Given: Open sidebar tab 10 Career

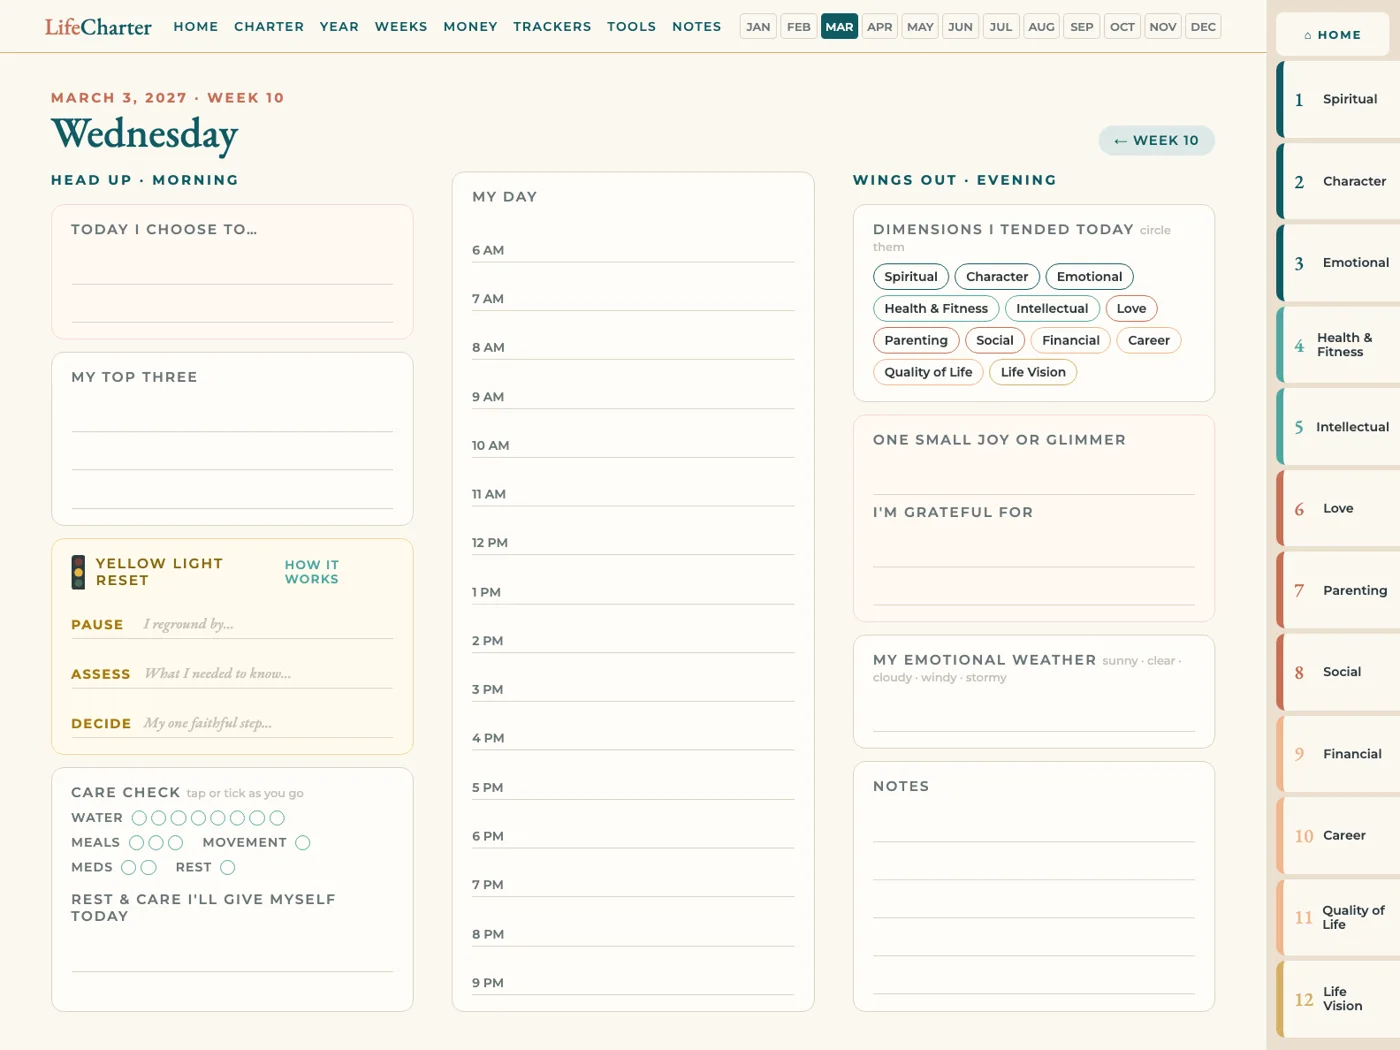Looking at the screenshot, I should coord(1338,836).
